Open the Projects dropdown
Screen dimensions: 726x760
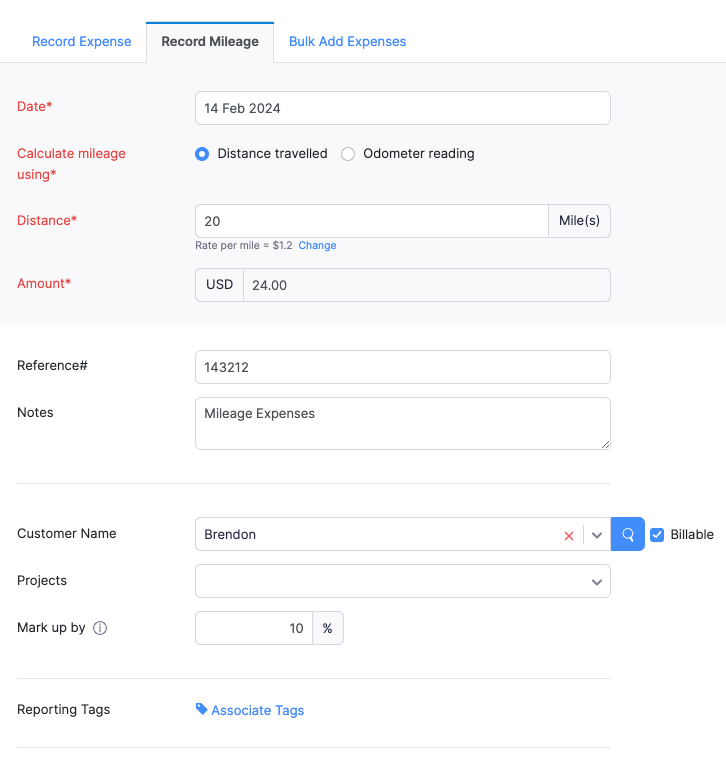coord(403,581)
